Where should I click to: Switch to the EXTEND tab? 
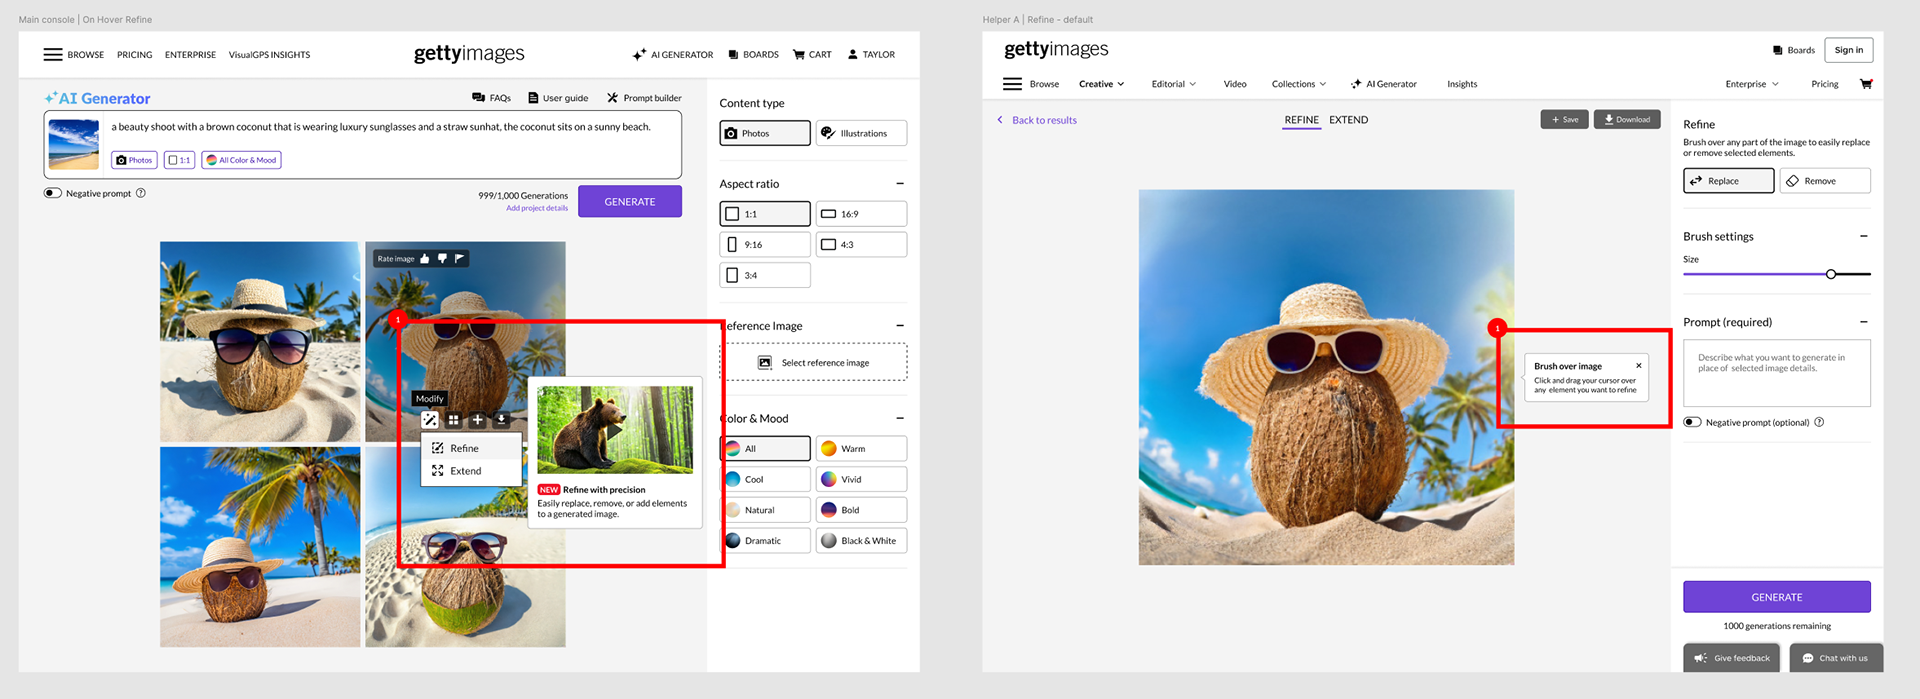[x=1348, y=120]
